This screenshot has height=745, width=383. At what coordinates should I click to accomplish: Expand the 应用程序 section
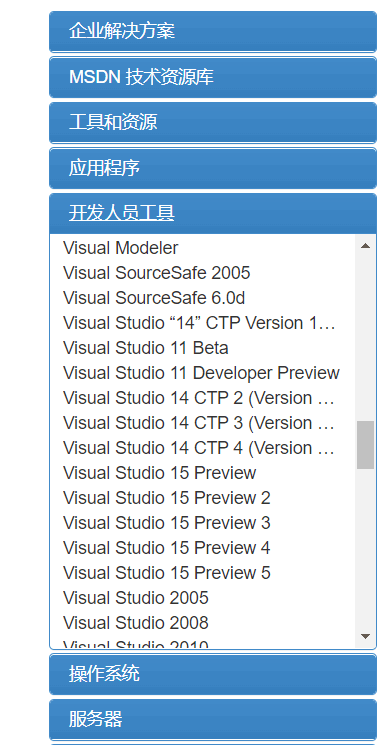(213, 169)
